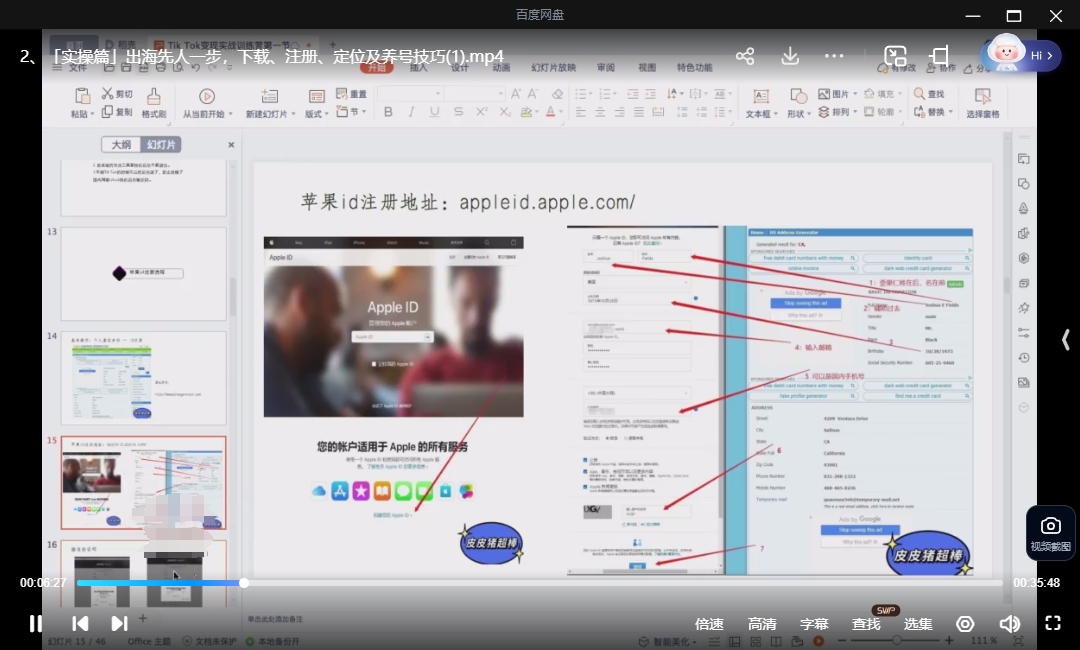The image size is (1080, 650).
Task: Open the 节 section dropdown
Action: tap(350, 112)
